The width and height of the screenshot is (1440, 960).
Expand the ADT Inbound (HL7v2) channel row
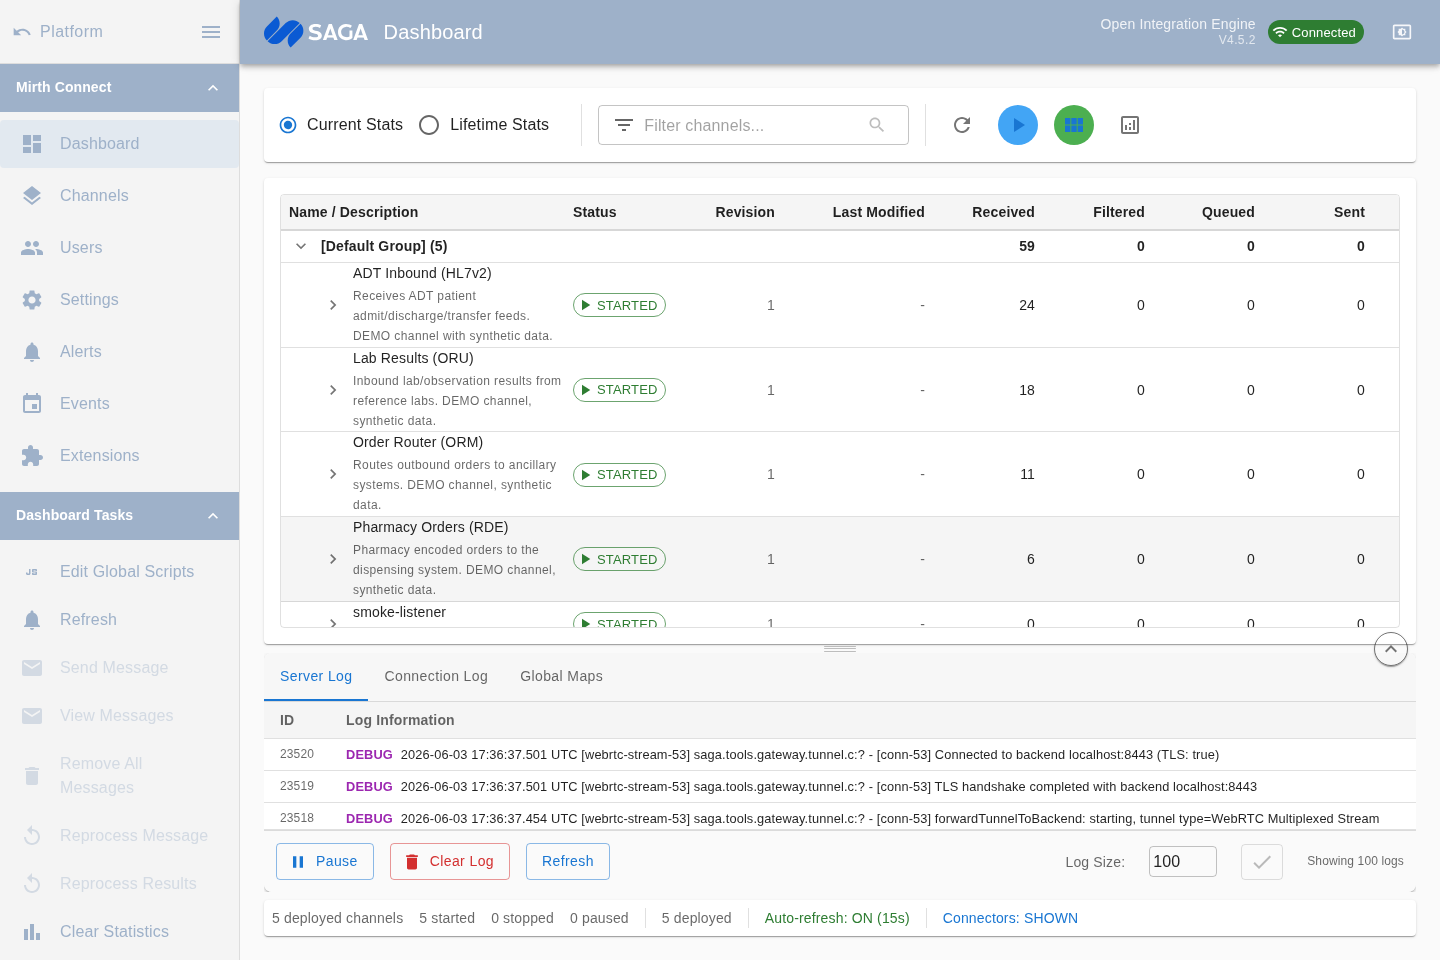pos(333,305)
